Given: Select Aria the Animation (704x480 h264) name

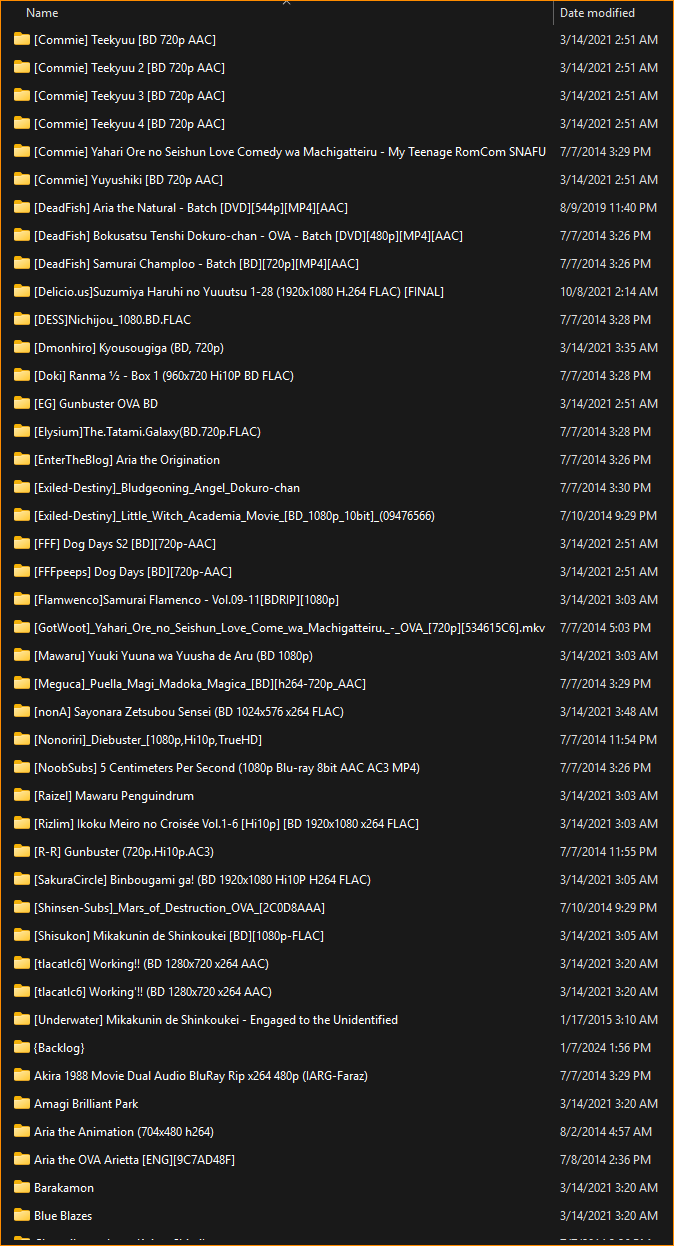Looking at the screenshot, I should (124, 1132).
